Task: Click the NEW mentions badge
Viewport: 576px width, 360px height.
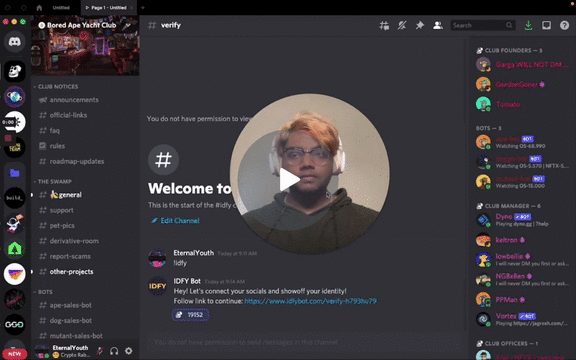Action: 15,354
